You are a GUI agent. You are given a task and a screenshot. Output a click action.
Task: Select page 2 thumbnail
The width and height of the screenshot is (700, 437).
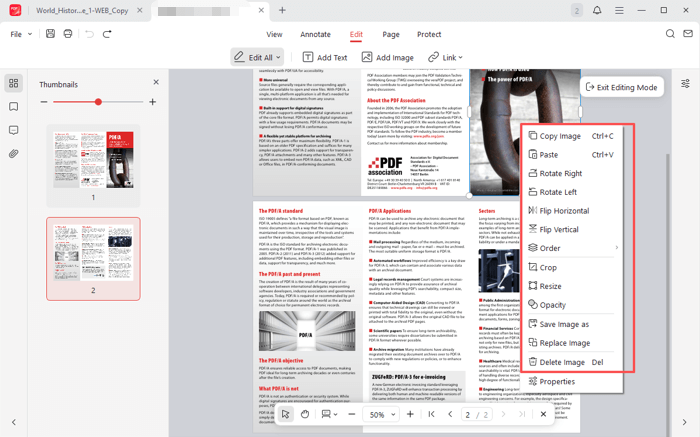point(93,258)
